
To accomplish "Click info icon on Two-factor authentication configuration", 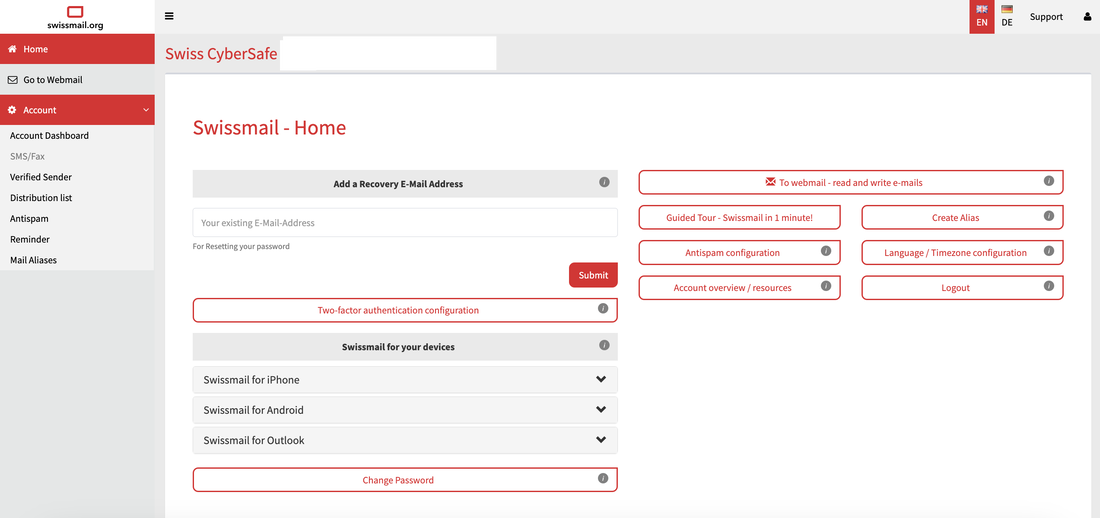I will pos(603,308).
